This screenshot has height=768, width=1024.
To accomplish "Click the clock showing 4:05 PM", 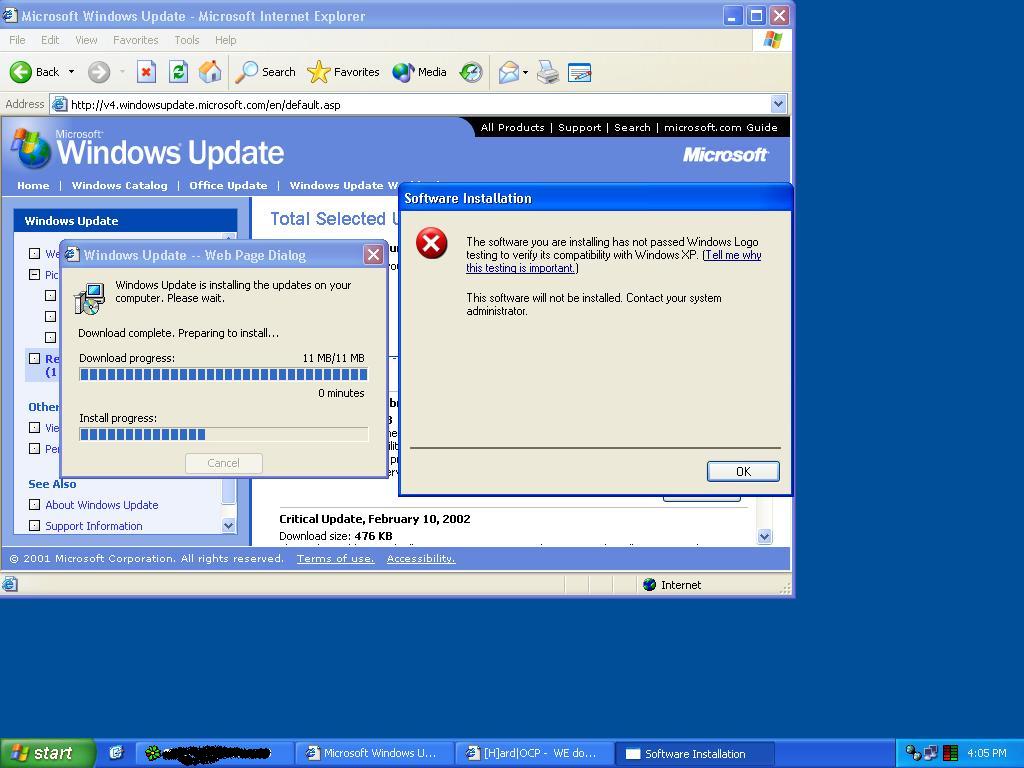I will (x=987, y=753).
